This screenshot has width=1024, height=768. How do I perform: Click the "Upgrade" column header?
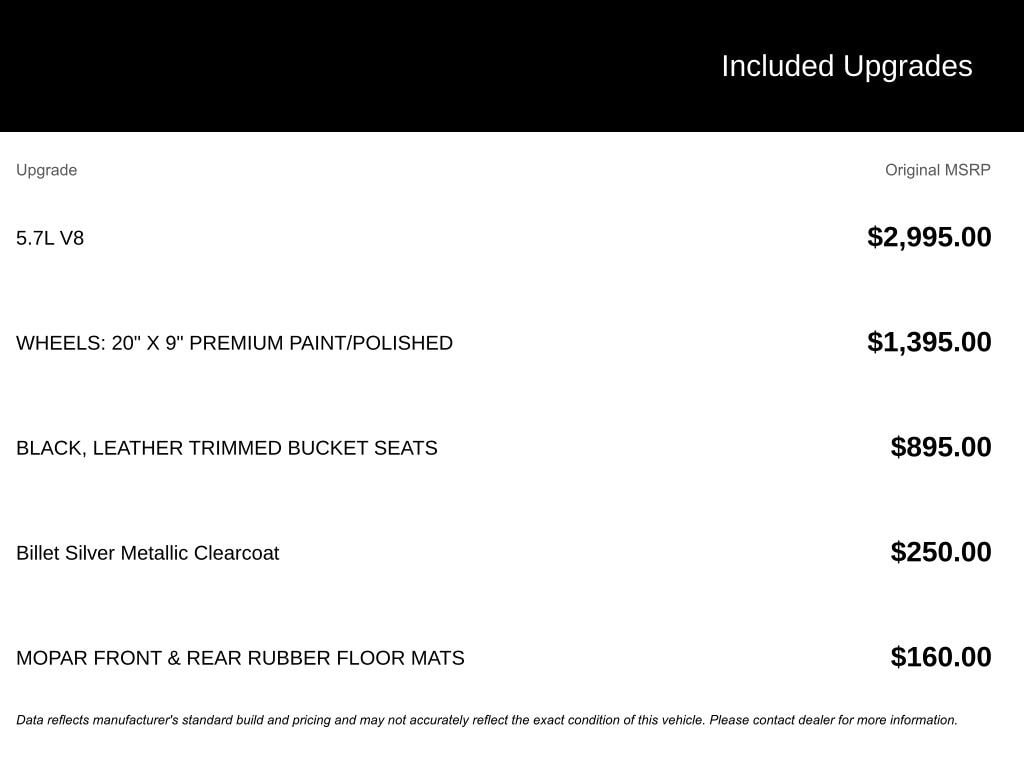(x=46, y=170)
